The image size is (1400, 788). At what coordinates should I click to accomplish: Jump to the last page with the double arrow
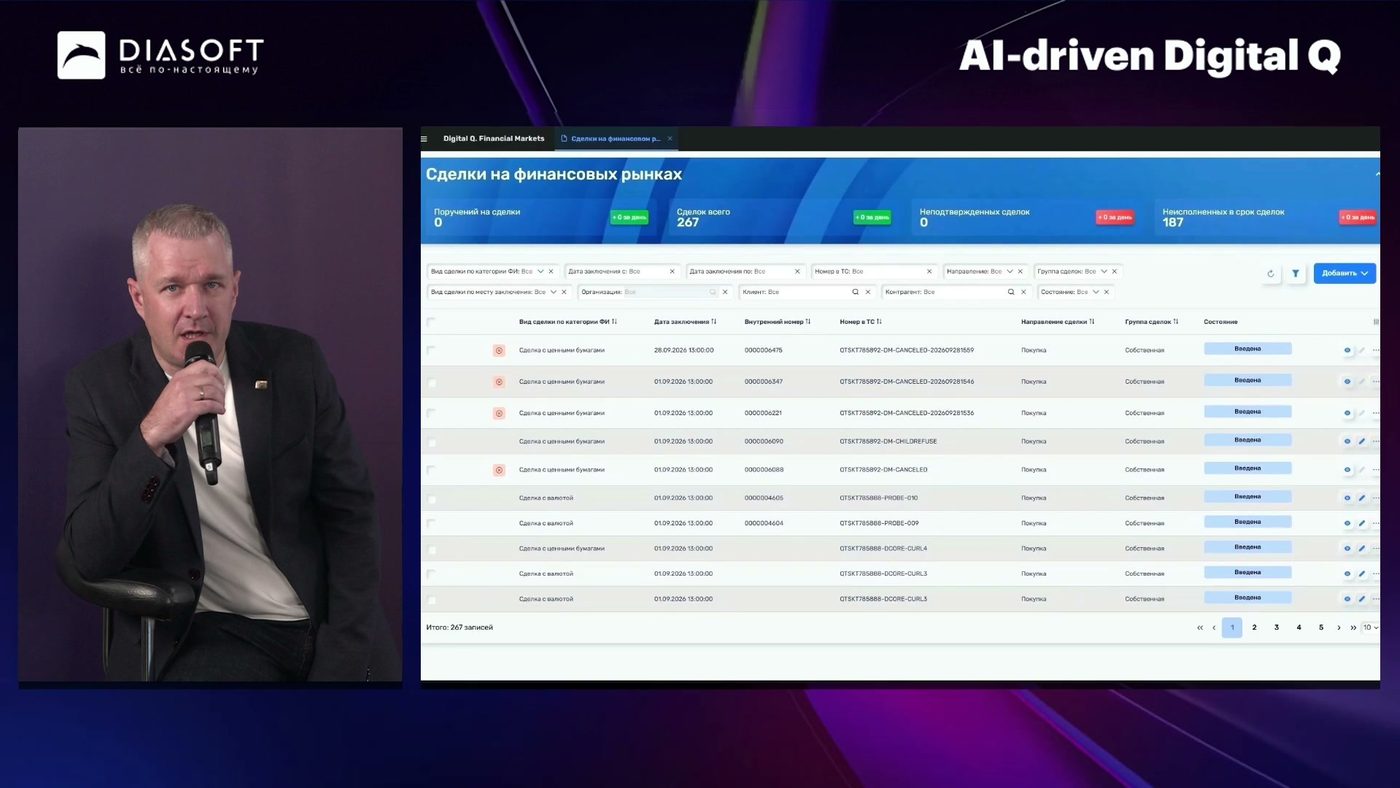pos(1353,628)
